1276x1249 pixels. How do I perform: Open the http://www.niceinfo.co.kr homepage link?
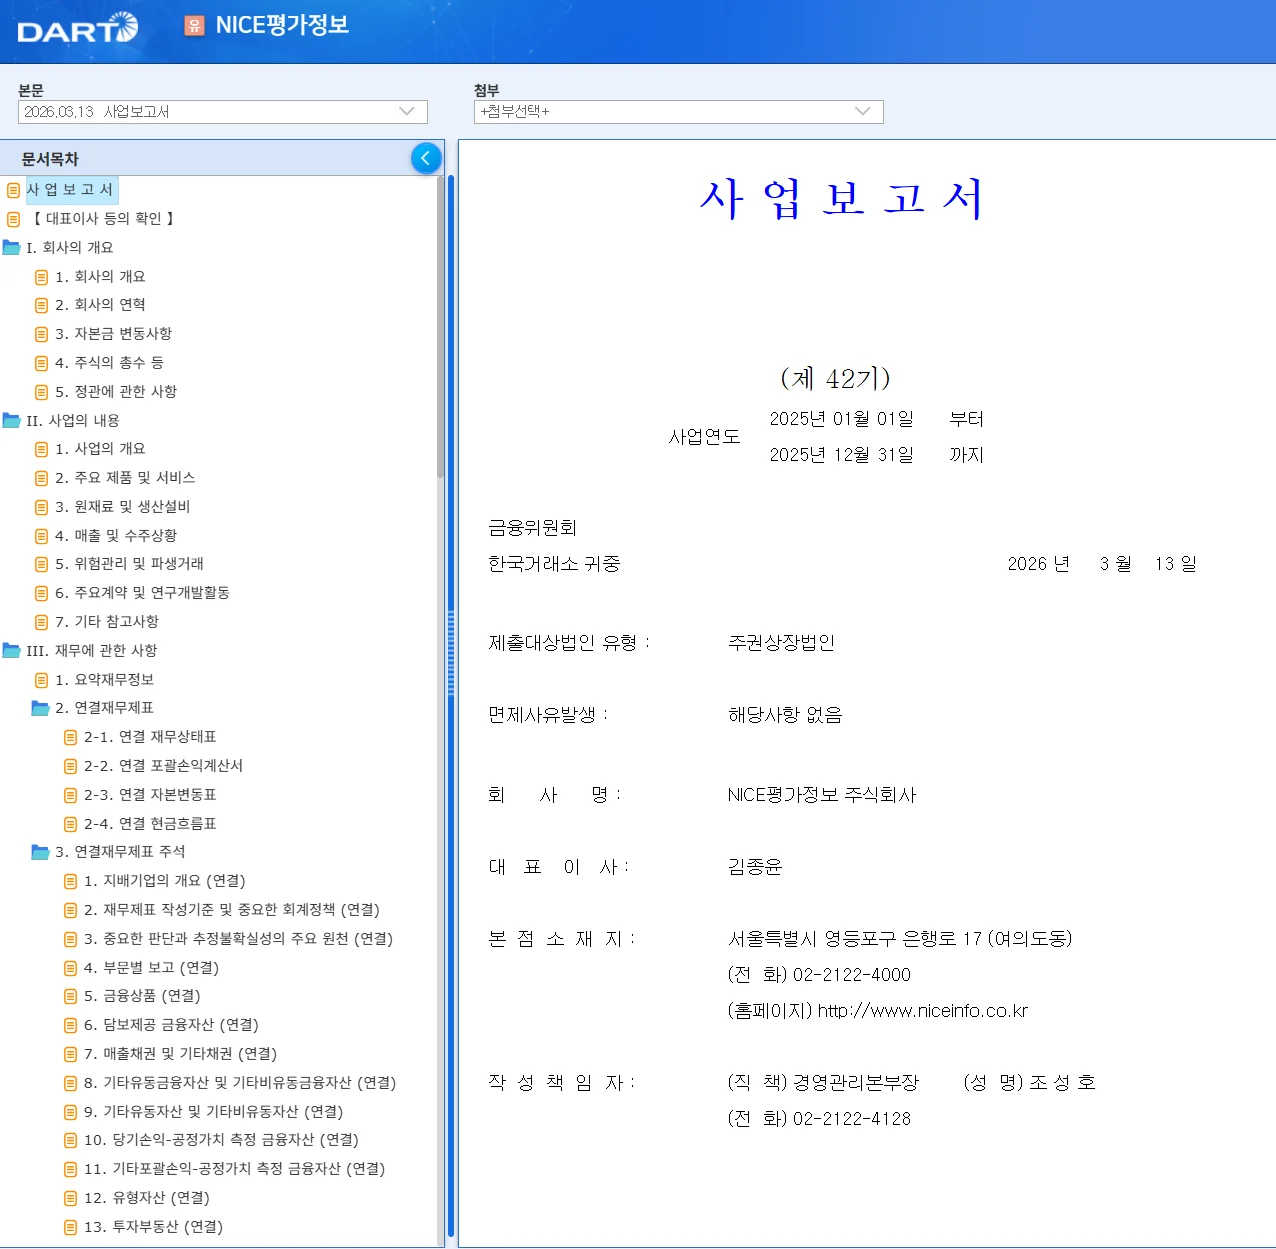click(923, 1011)
